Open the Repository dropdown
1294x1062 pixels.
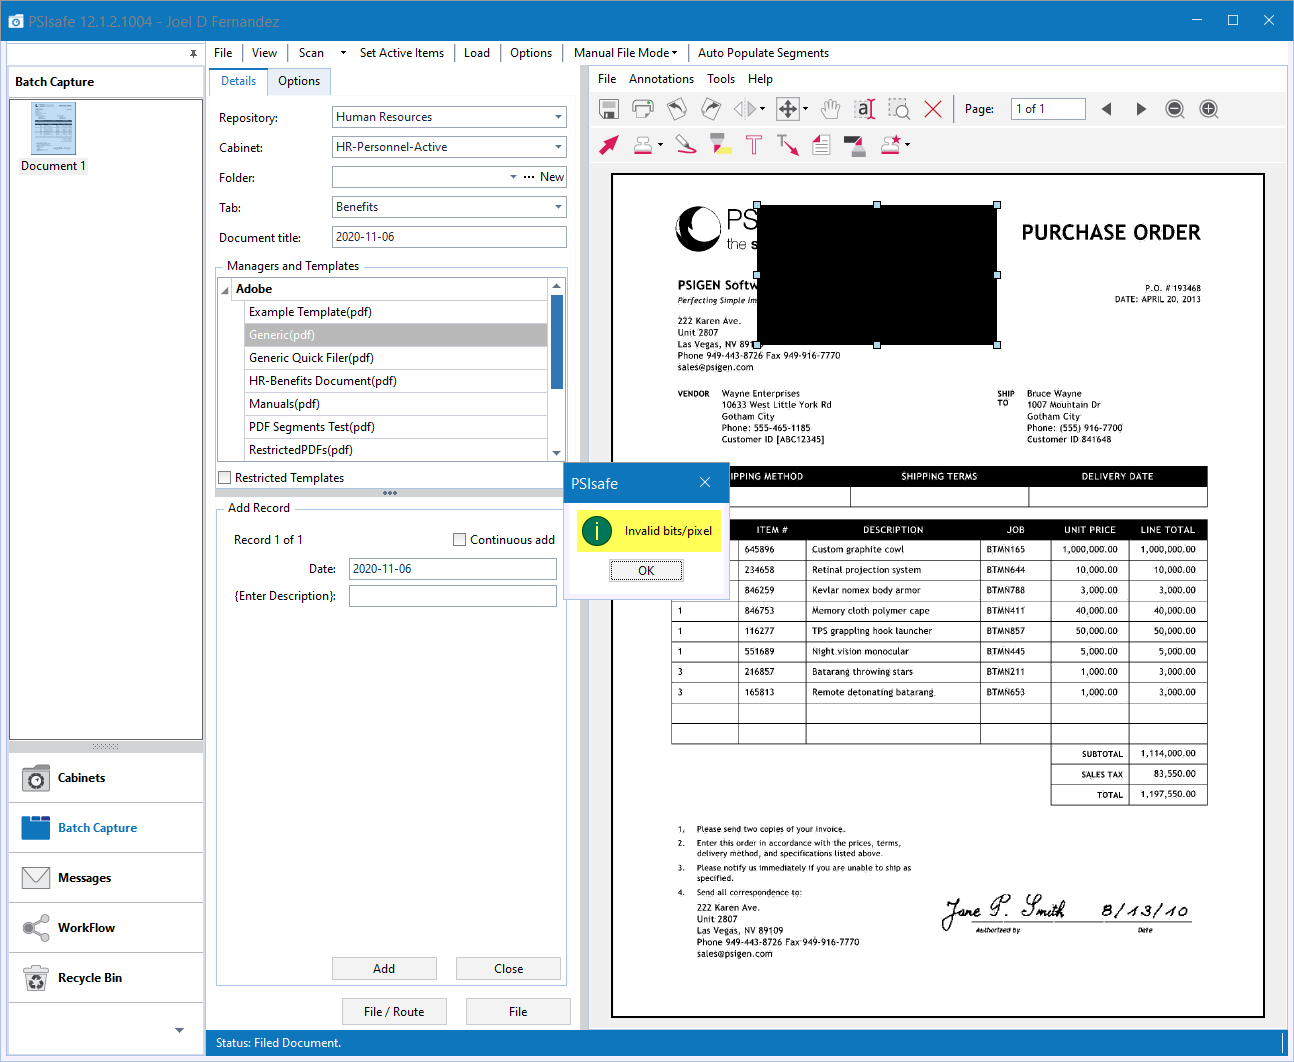point(558,117)
